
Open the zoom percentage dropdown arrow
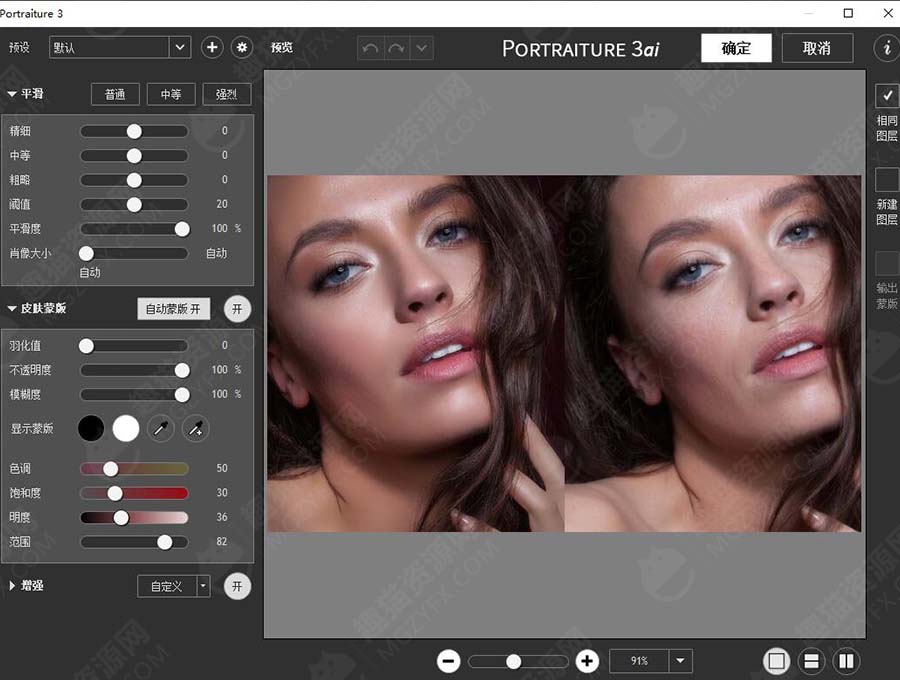[680, 660]
